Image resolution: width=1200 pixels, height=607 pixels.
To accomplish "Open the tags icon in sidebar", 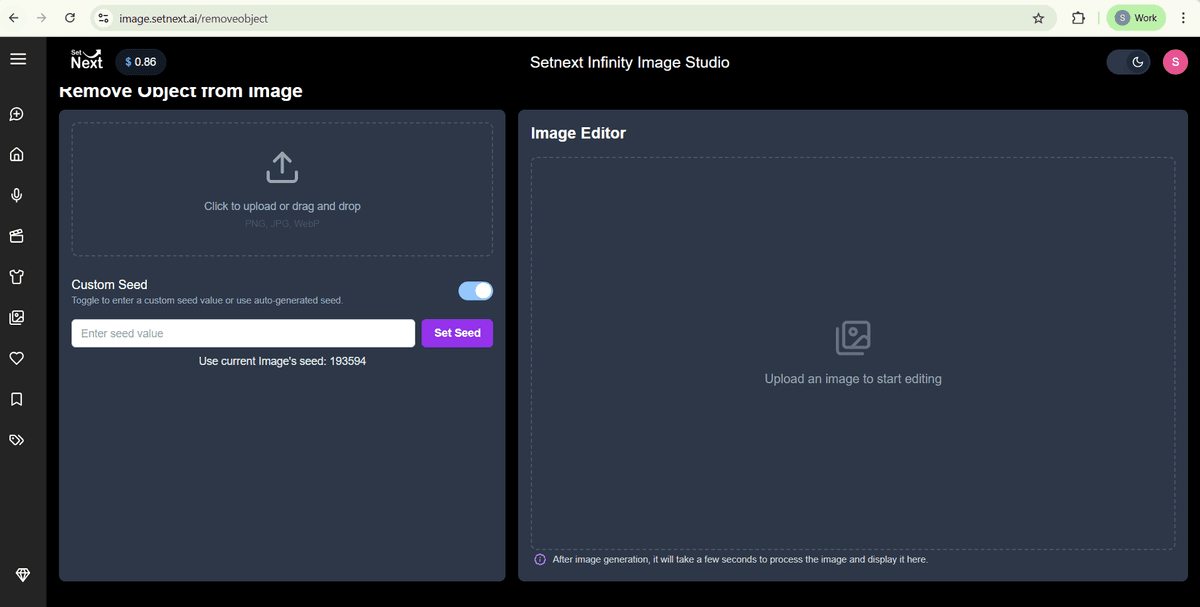I will [x=17, y=440].
